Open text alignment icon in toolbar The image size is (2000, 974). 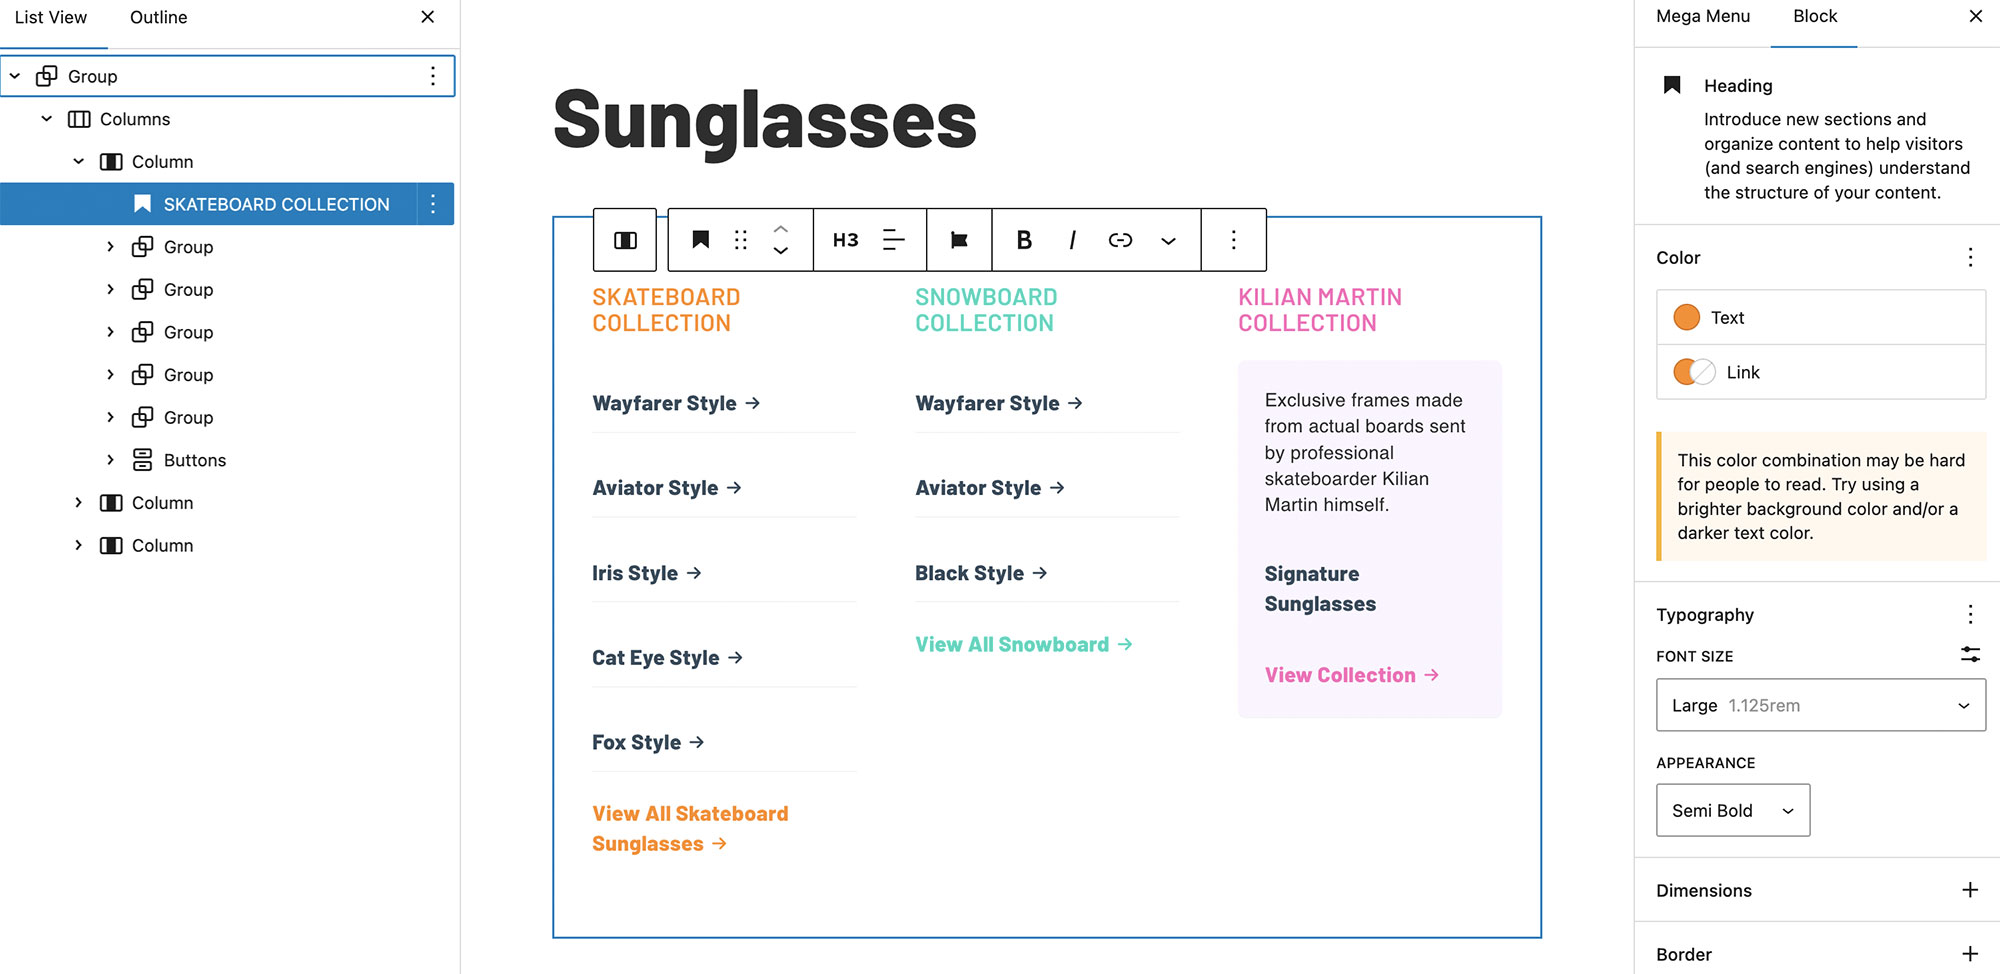pos(893,240)
